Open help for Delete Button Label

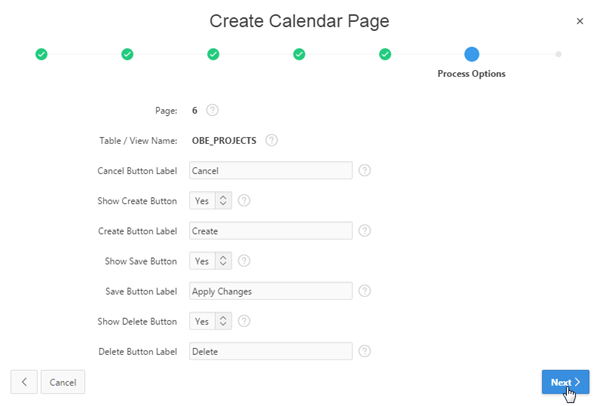point(365,351)
